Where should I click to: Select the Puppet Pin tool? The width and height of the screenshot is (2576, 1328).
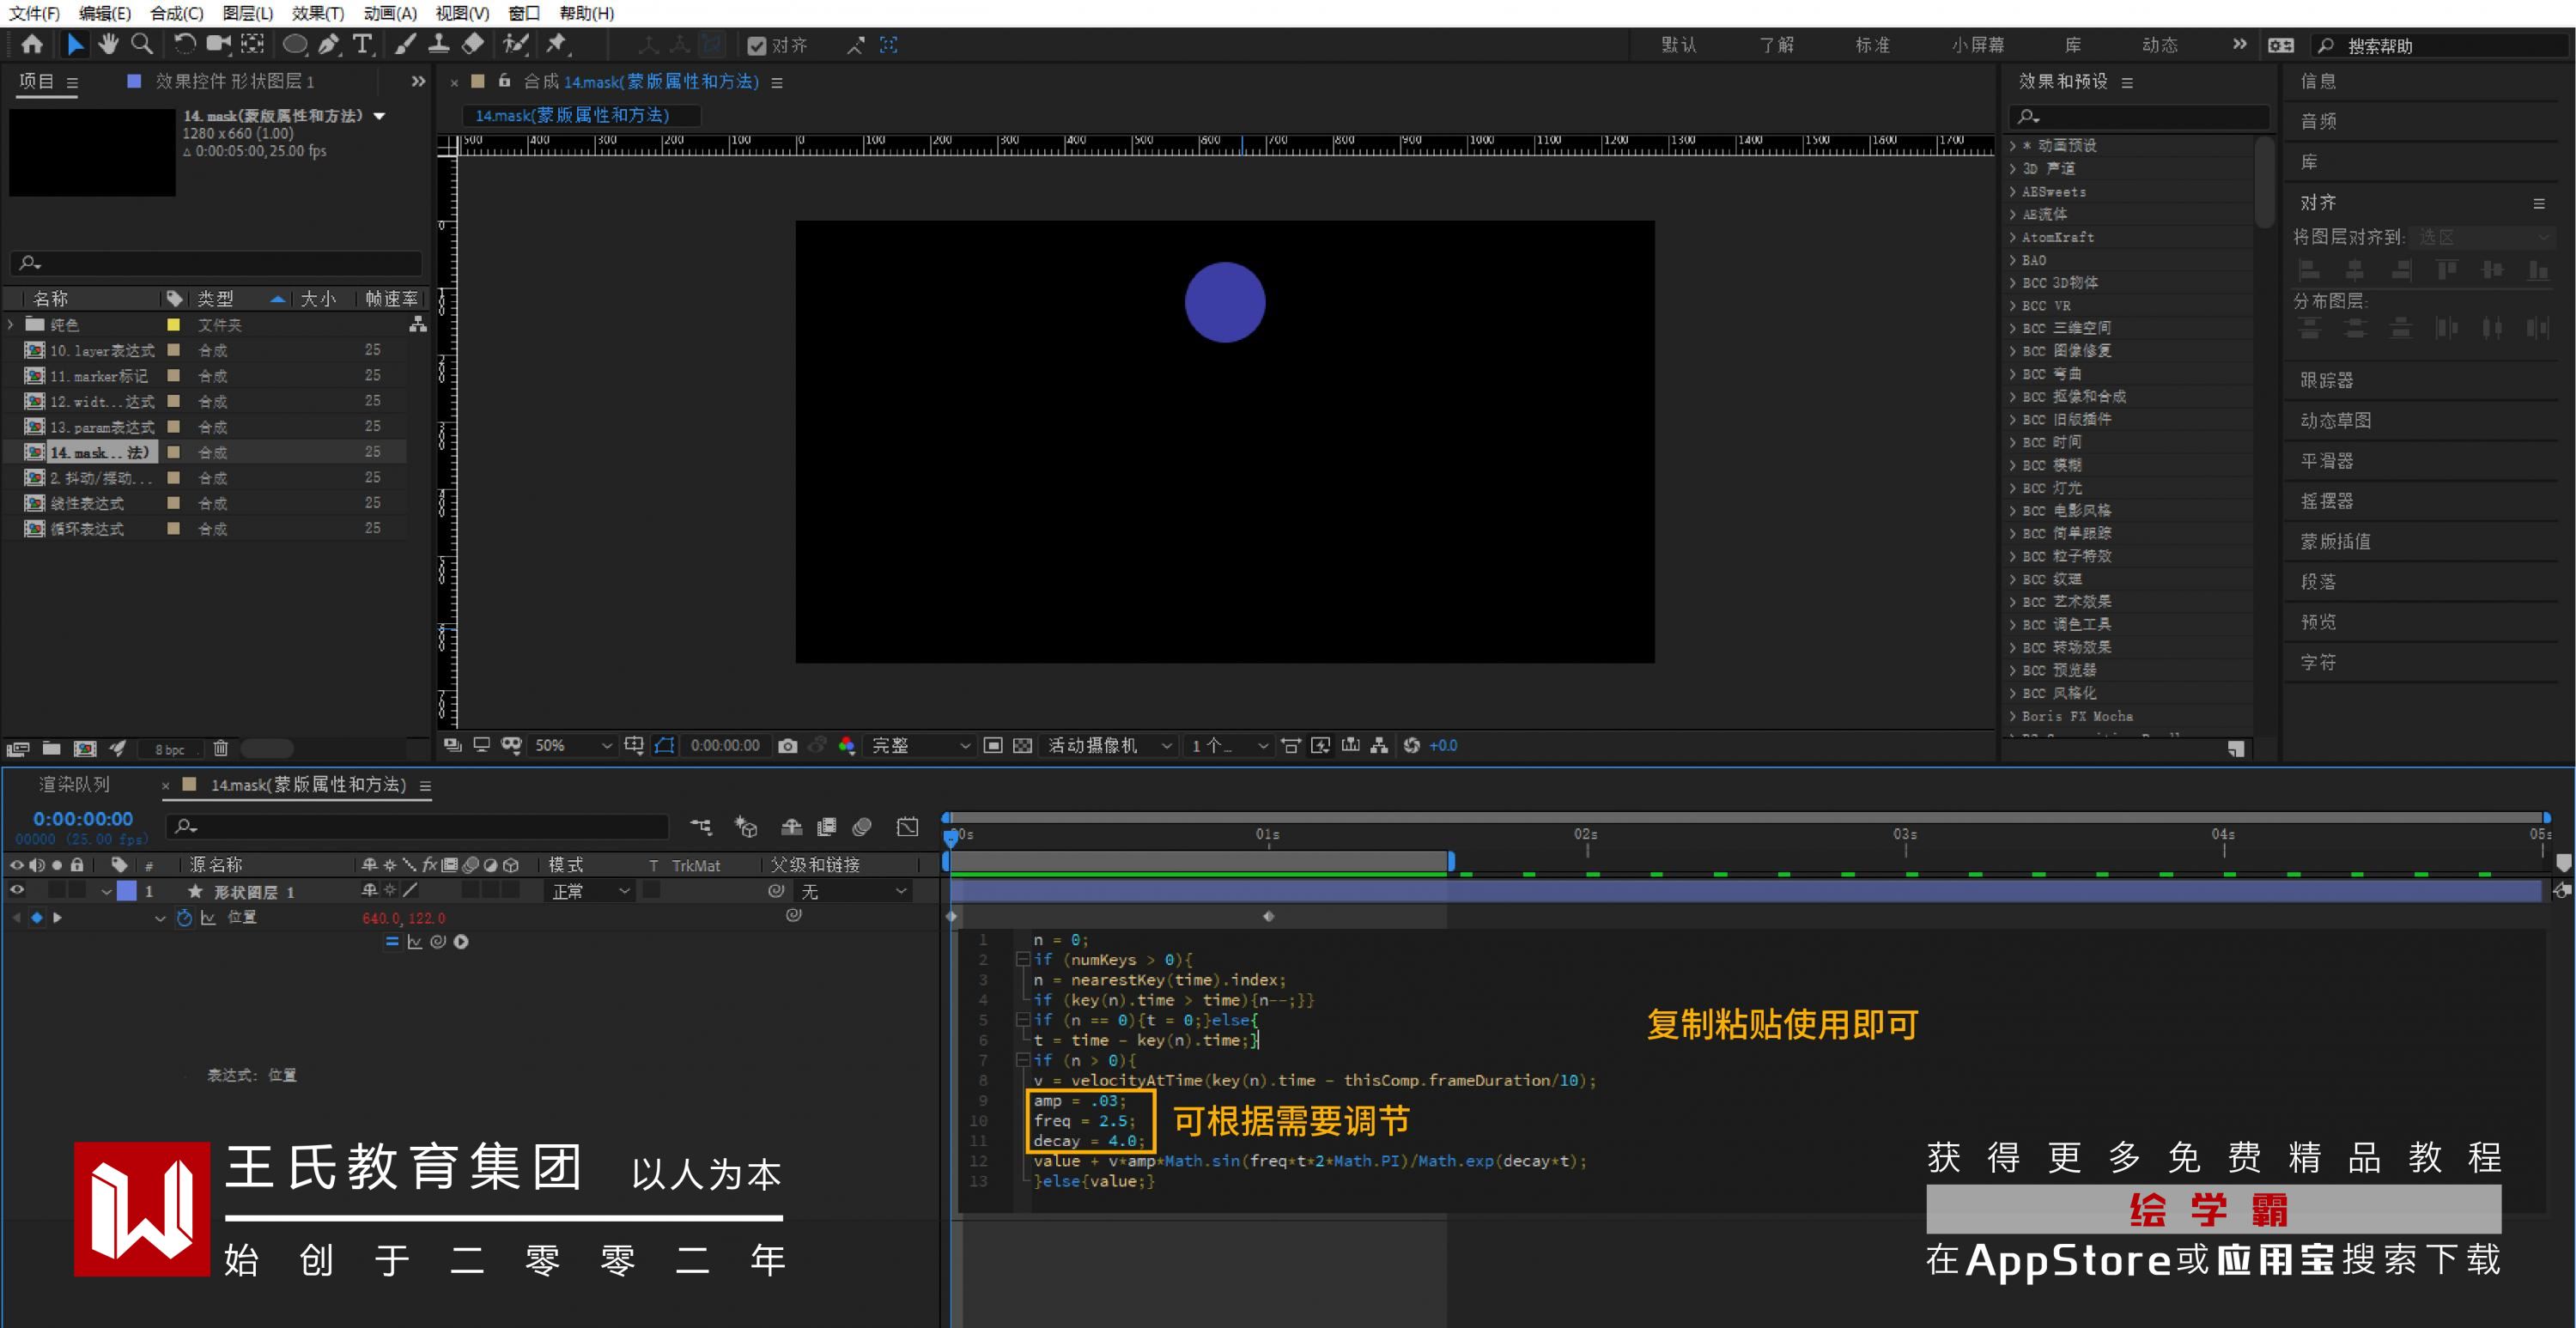(x=557, y=44)
